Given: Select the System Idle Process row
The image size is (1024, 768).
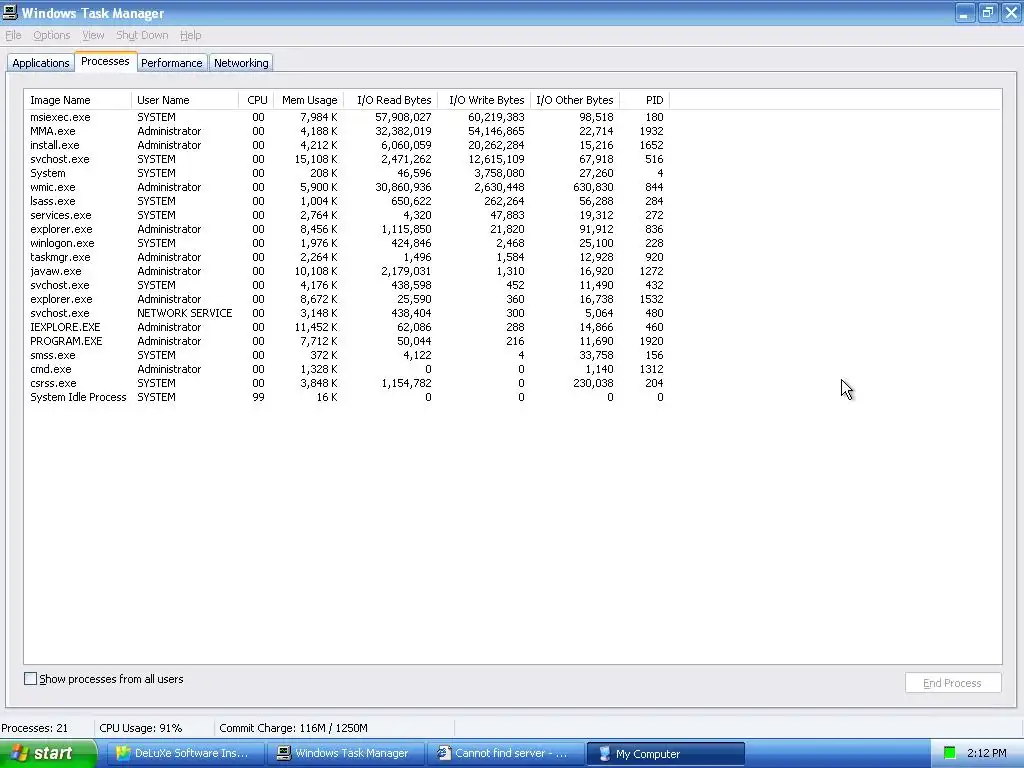Looking at the screenshot, I should tap(347, 397).
